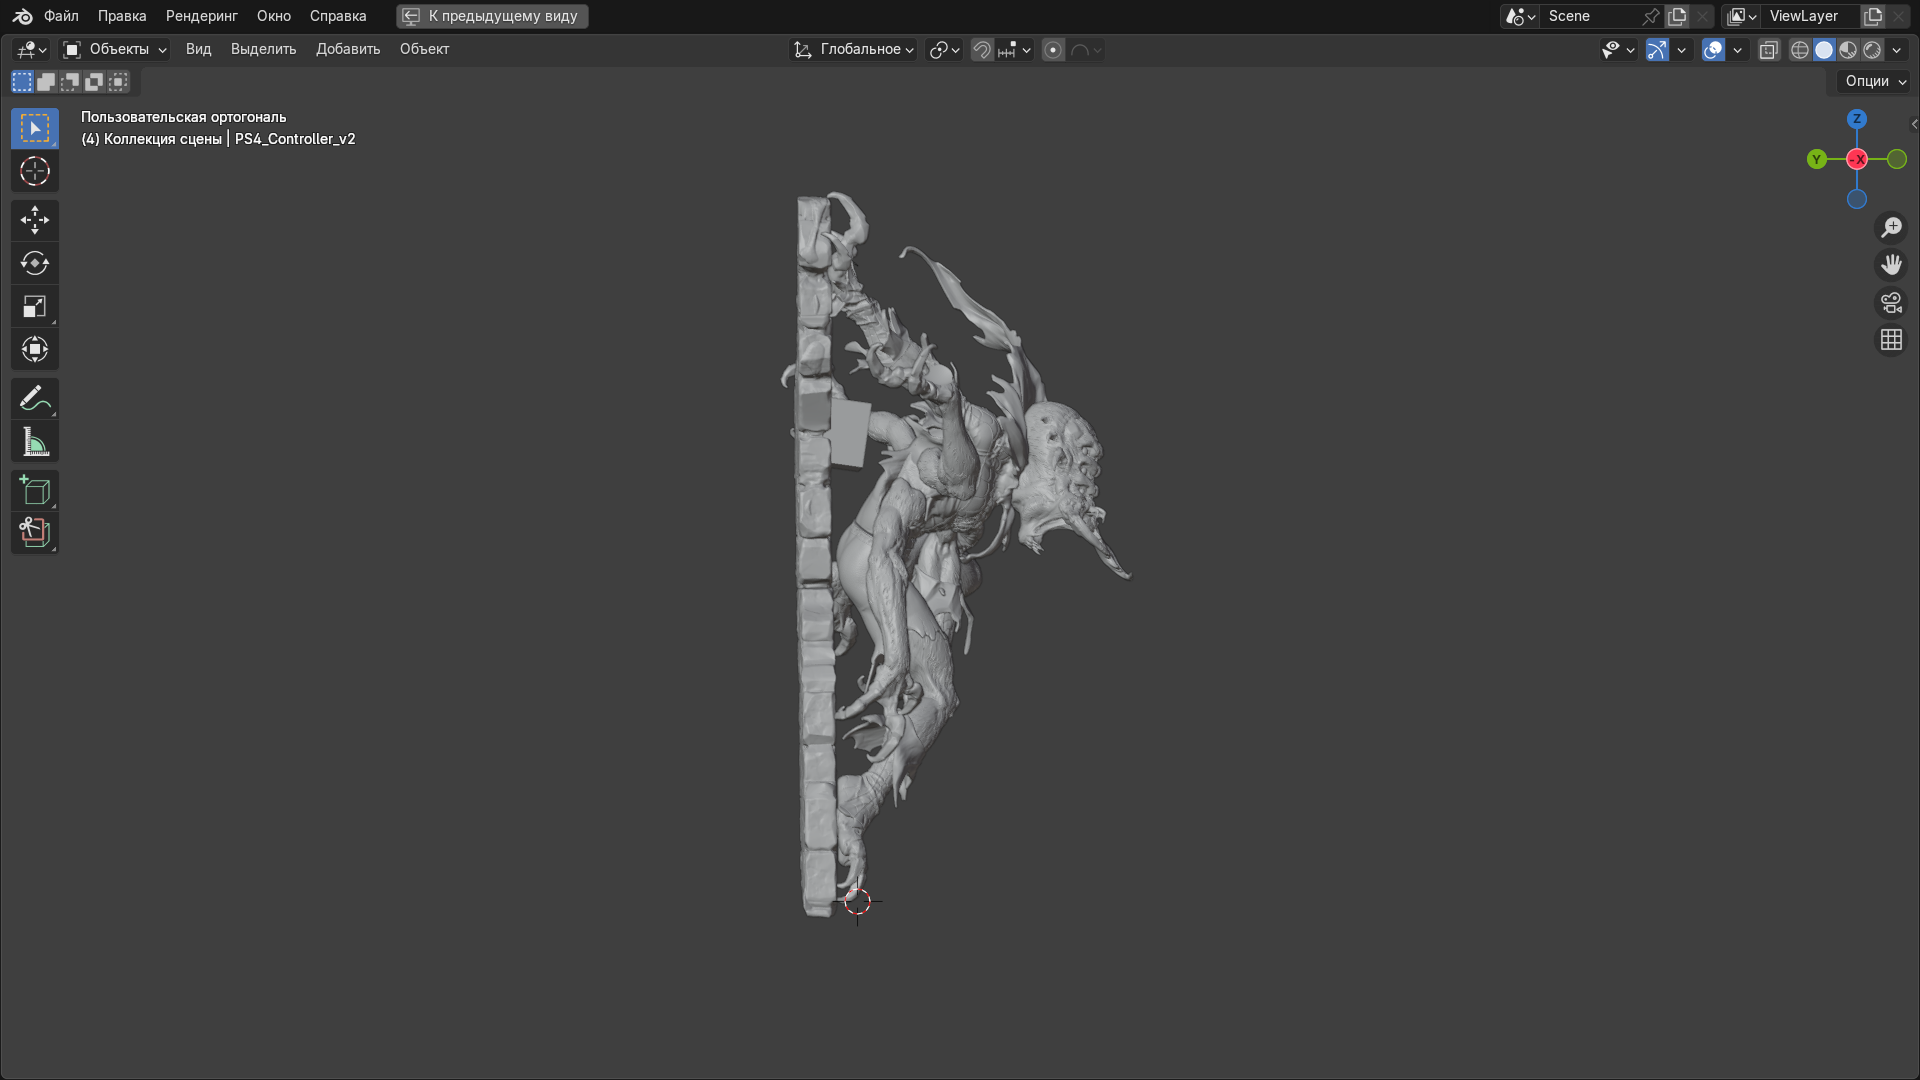Select the Add Object interactively tool below the cube
Screen dimensions: 1920x1080
click(35, 533)
